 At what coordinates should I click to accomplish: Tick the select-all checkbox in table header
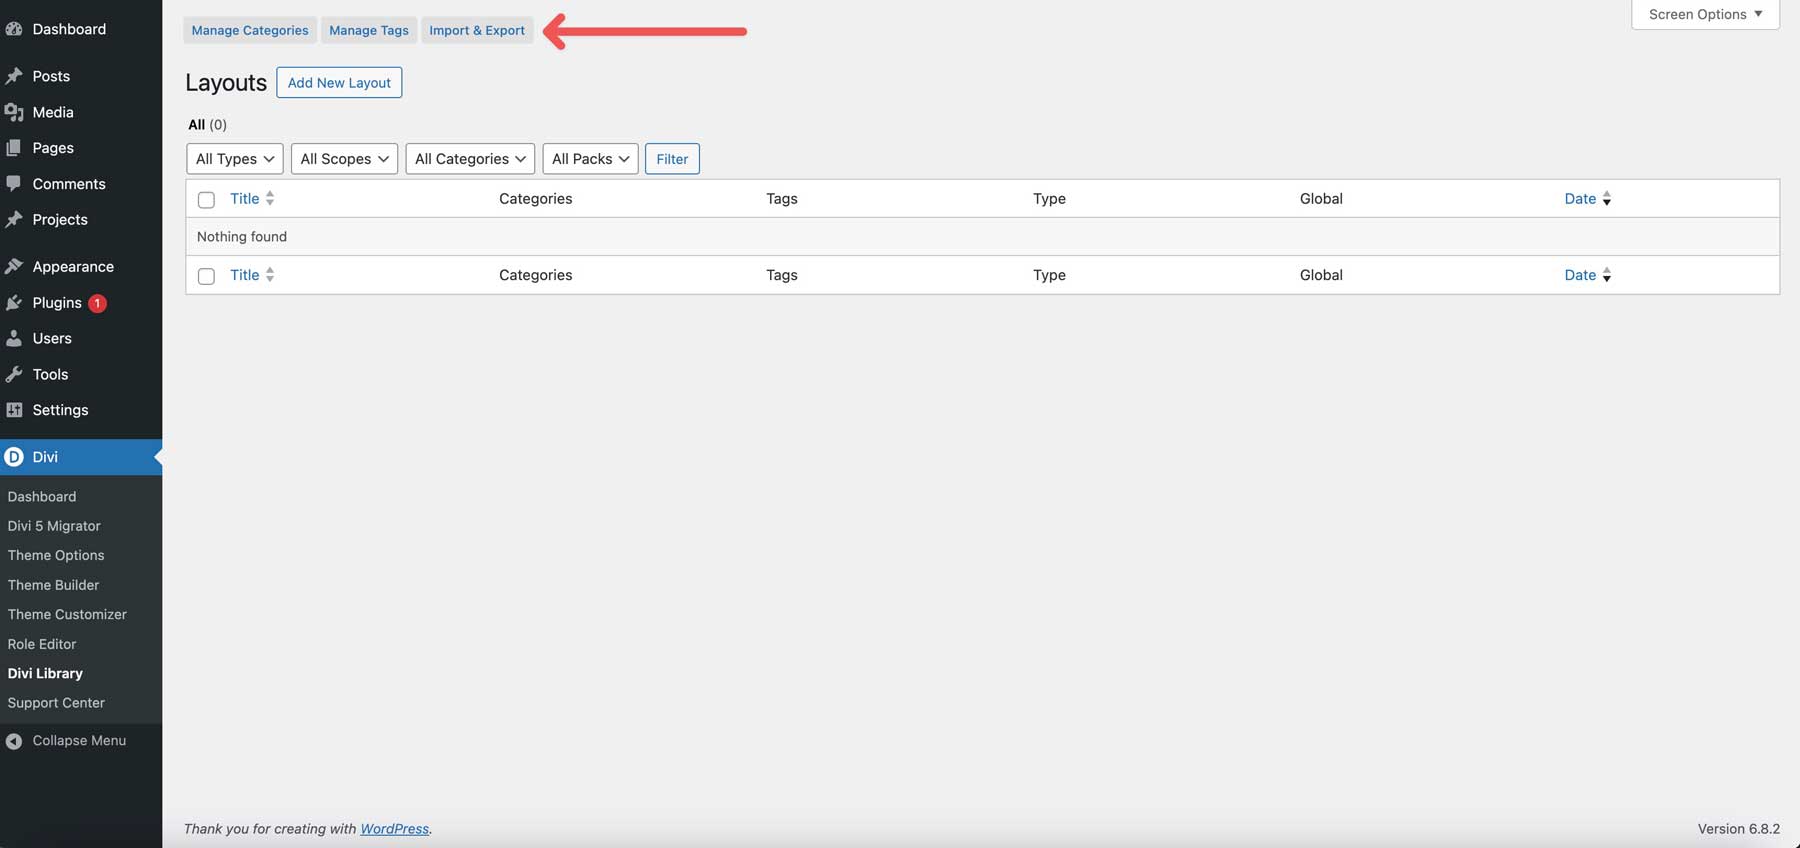point(206,200)
